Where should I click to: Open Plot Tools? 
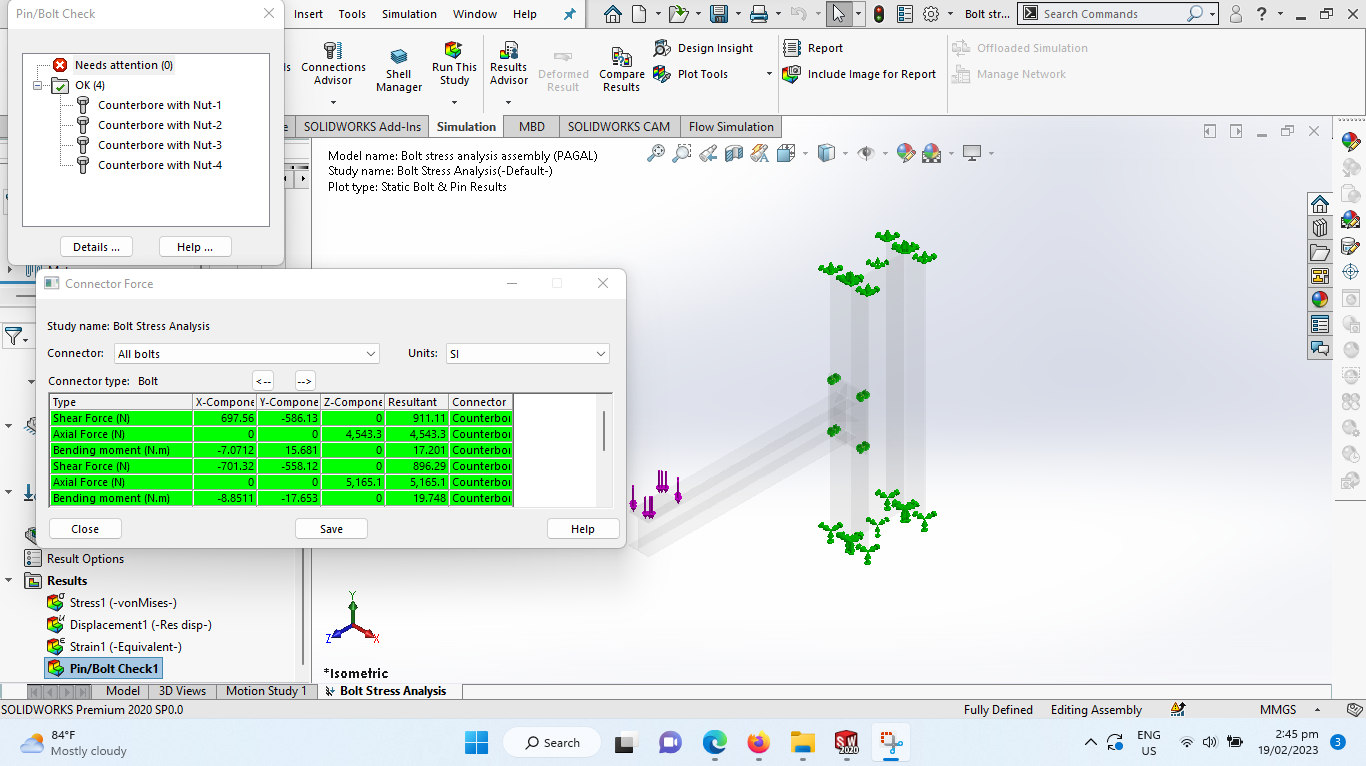[690, 74]
